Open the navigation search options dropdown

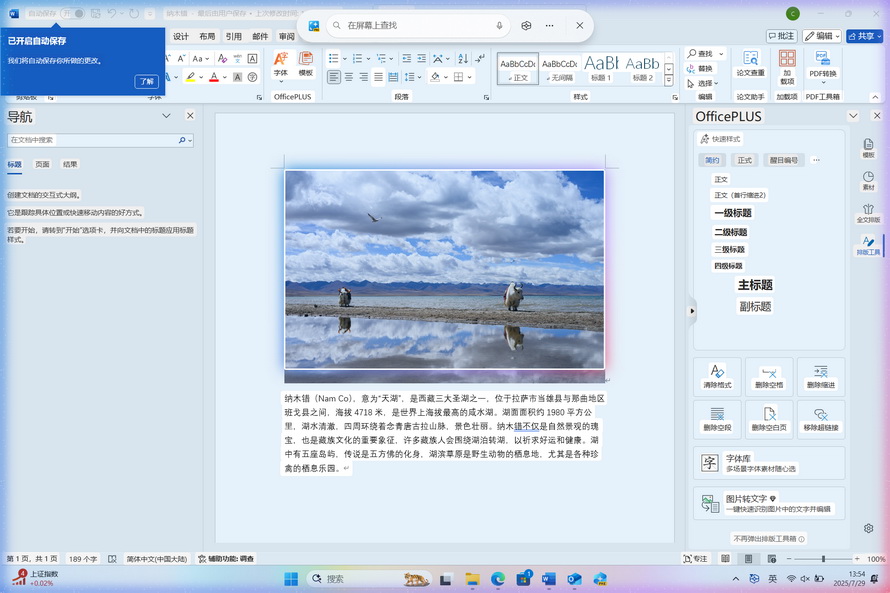pyautogui.click(x=190, y=141)
